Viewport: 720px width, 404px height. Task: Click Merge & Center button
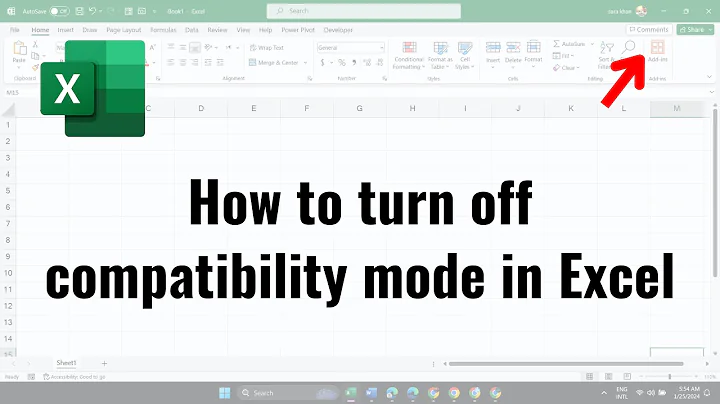click(274, 62)
